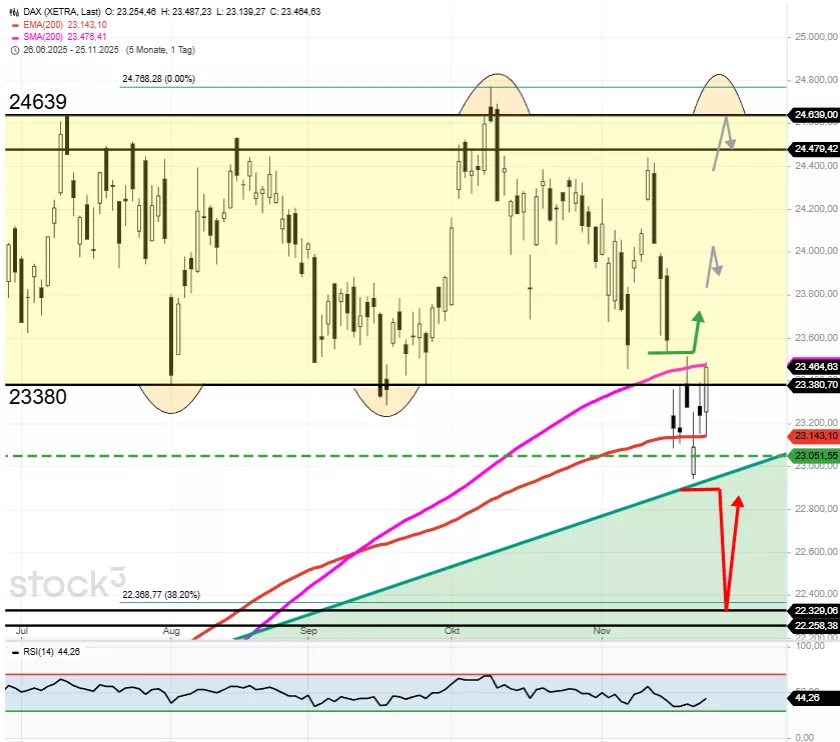Click the upper gray arrow near 24.479
The width and height of the screenshot is (840, 742).
click(725, 140)
